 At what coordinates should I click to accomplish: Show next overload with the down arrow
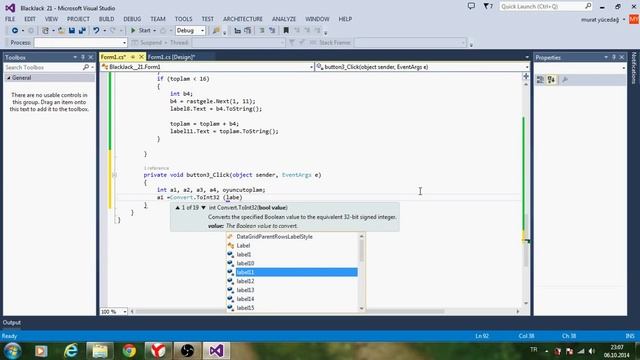click(203, 208)
